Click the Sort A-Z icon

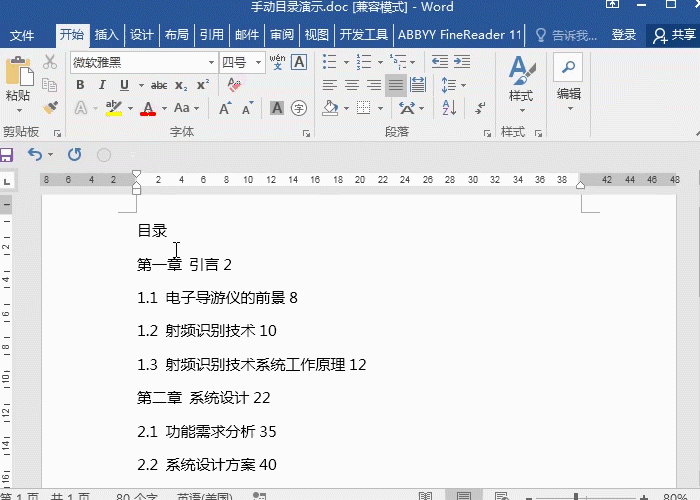(x=449, y=108)
